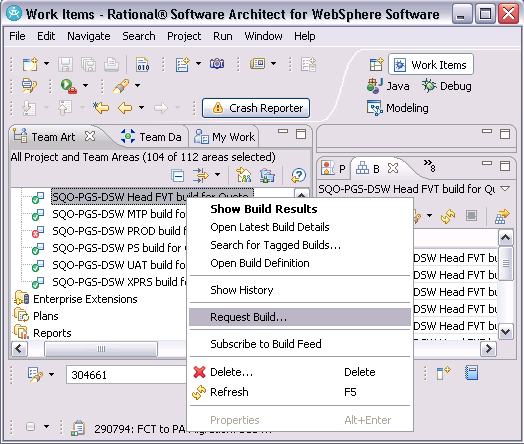The width and height of the screenshot is (524, 444).
Task: Switch to the Java perspective
Action: [x=388, y=86]
